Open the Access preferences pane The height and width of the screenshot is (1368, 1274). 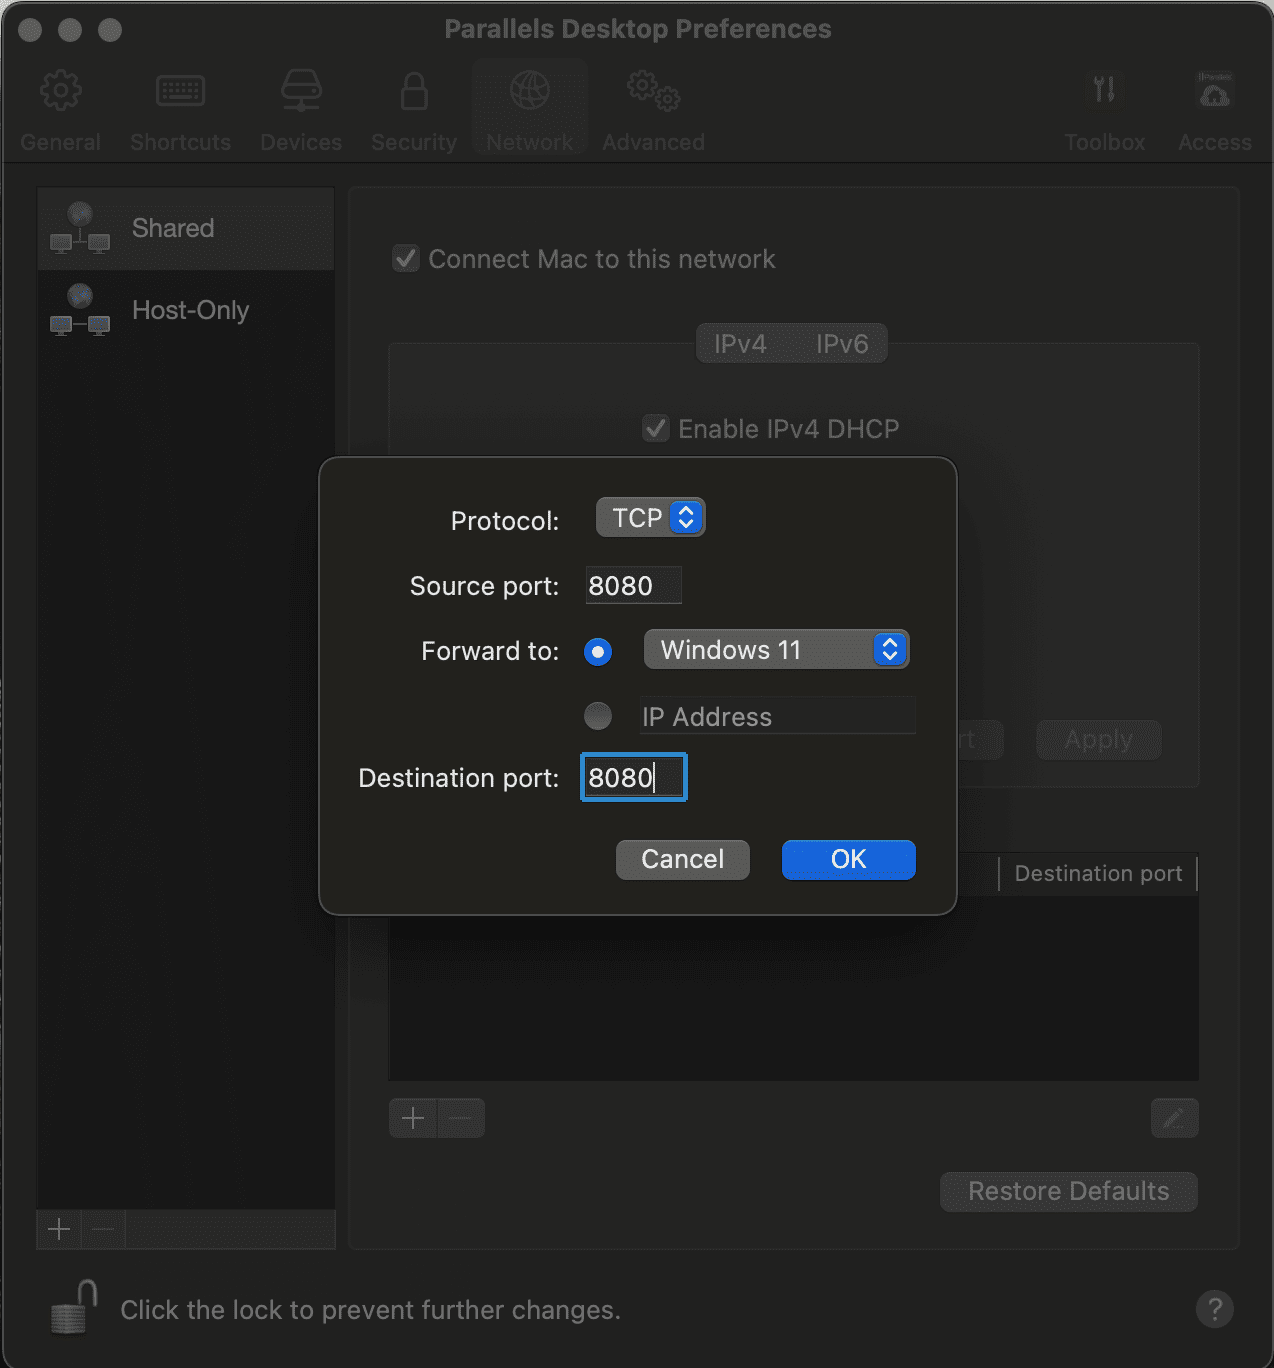point(1214,105)
